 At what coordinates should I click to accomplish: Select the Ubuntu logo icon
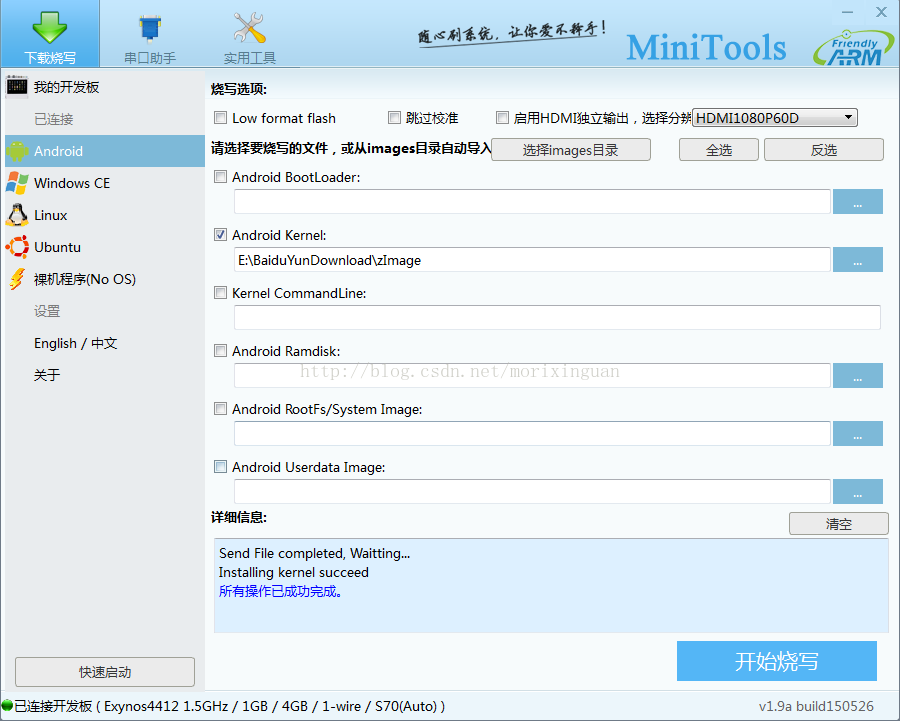[17, 247]
